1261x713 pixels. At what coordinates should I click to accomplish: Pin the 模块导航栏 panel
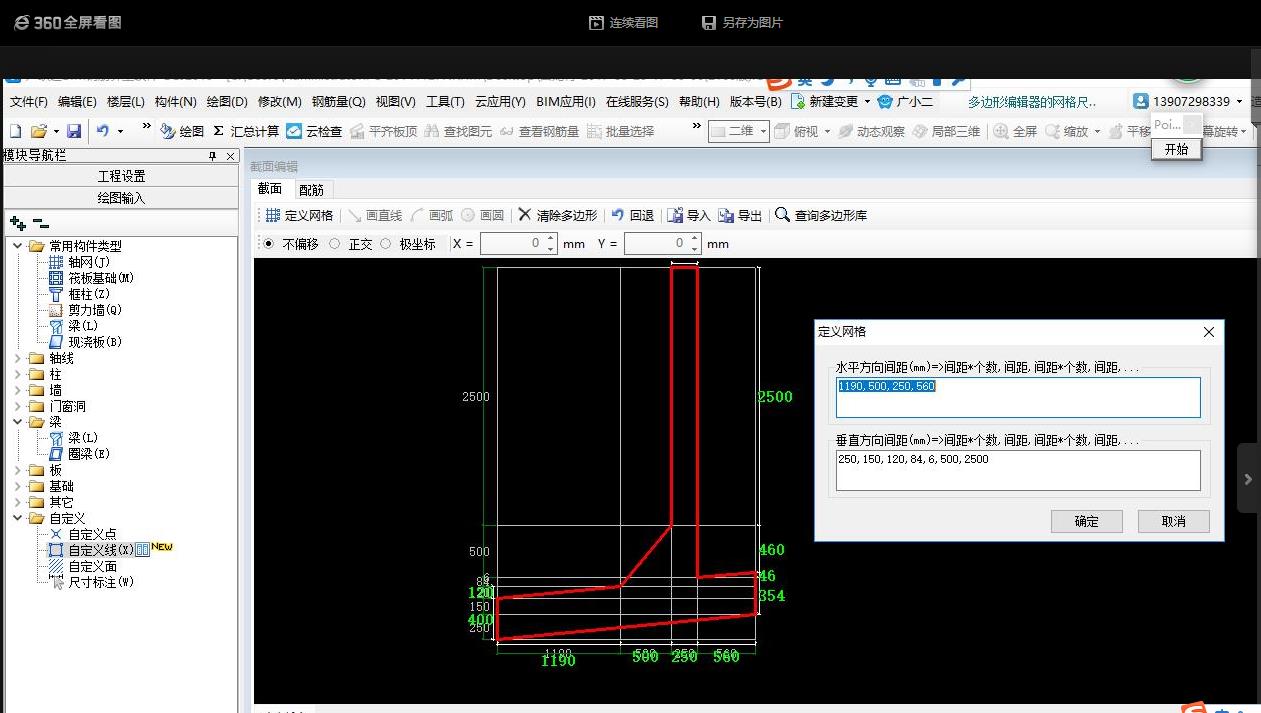tap(212, 156)
